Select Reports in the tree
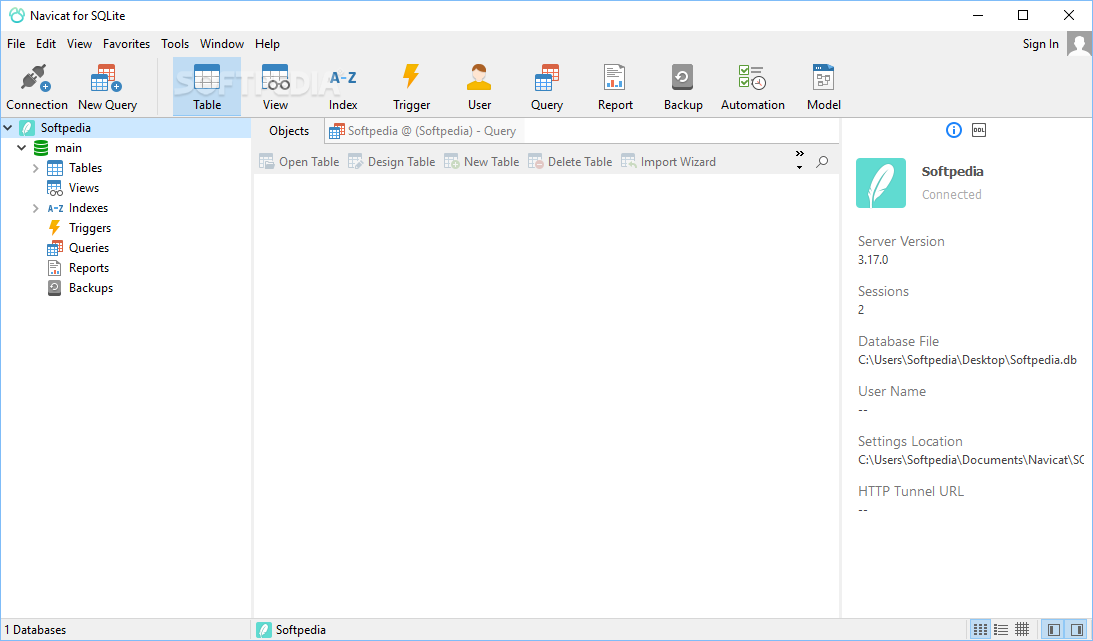1093x641 pixels. click(89, 268)
